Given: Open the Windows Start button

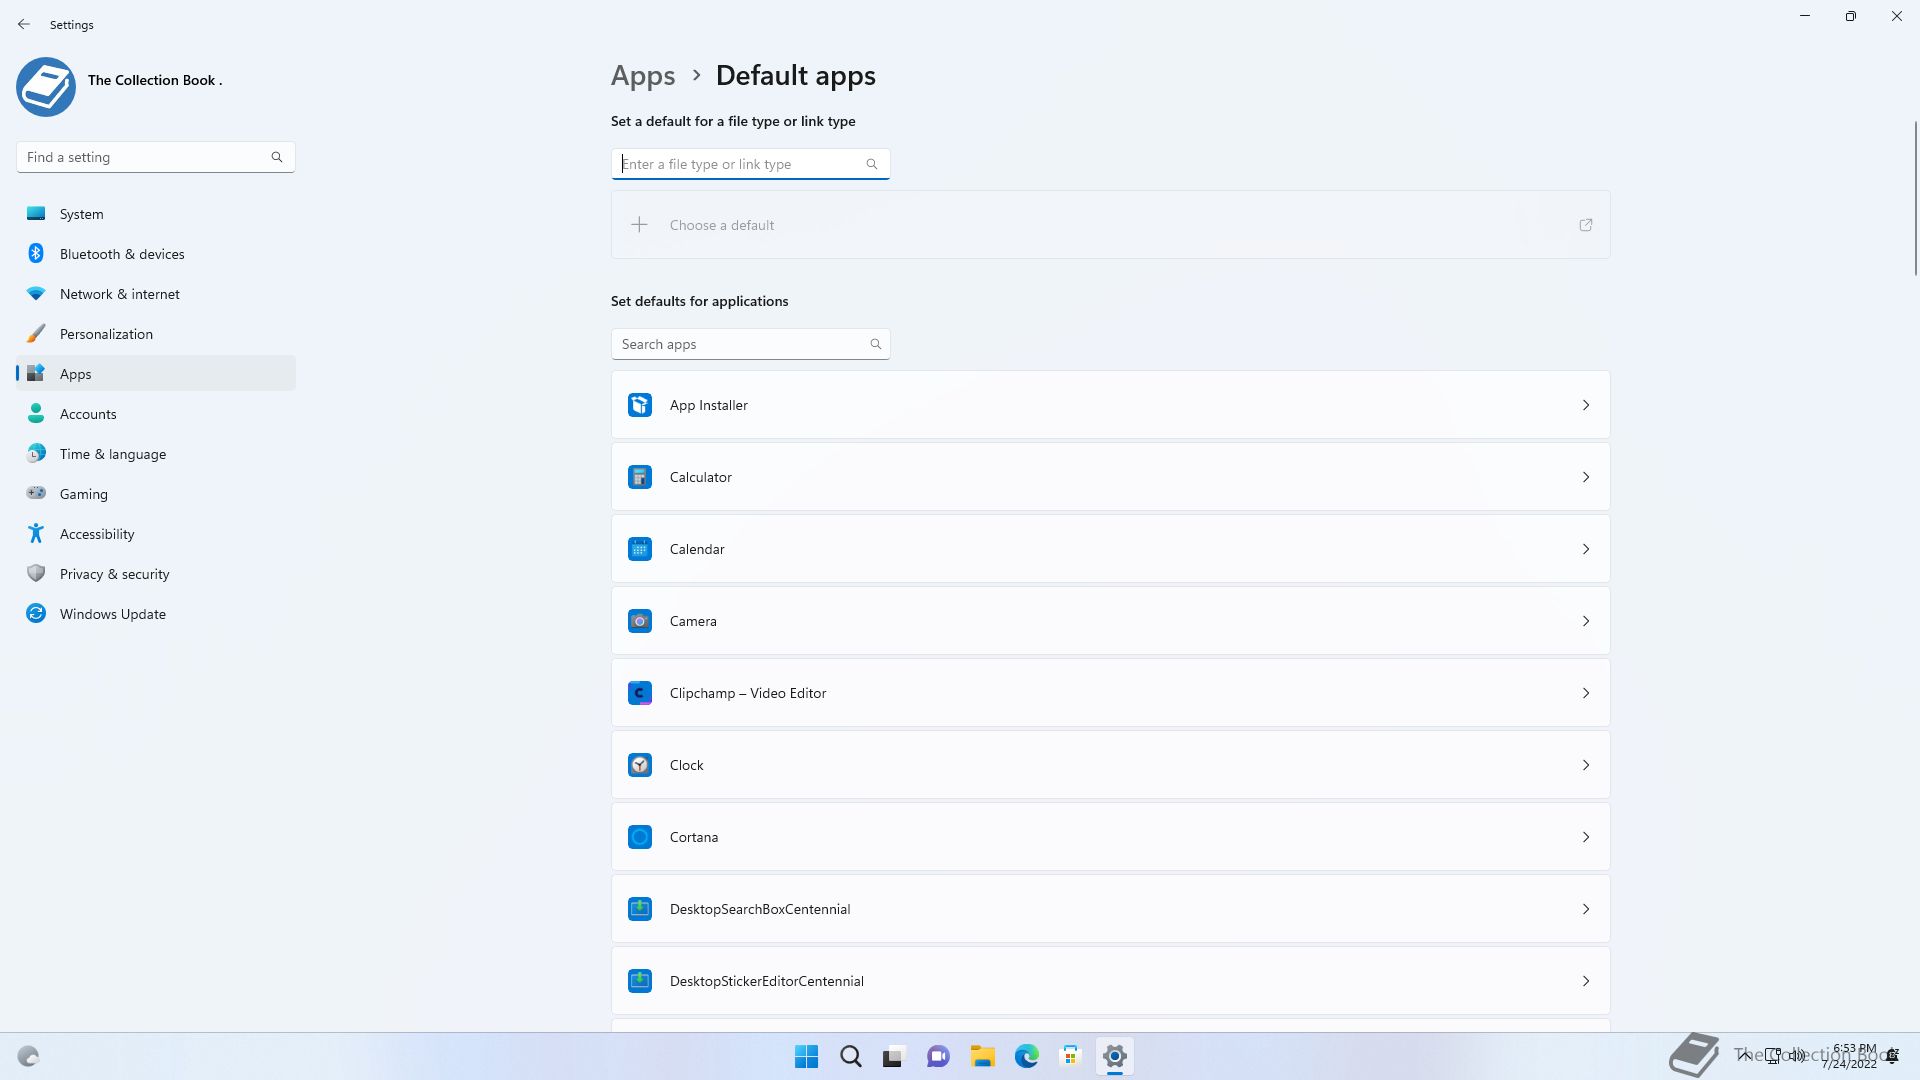Looking at the screenshot, I should [x=806, y=1056].
